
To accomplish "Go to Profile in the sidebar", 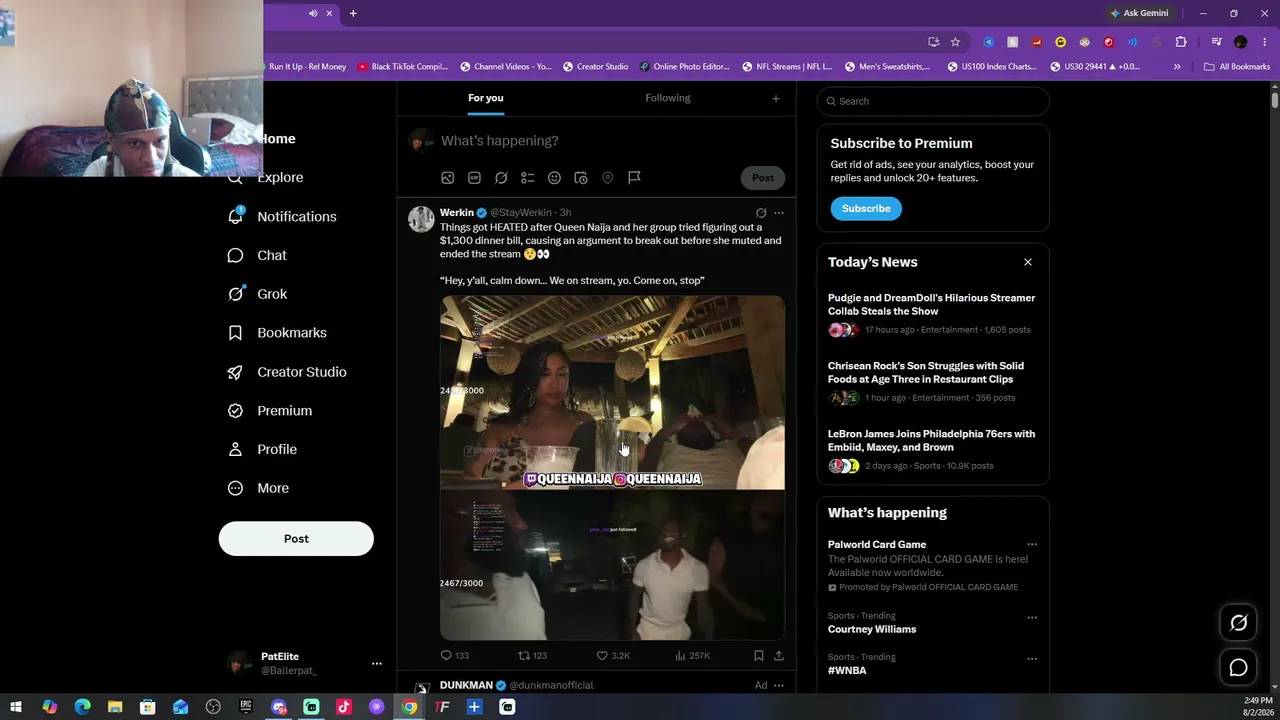I will [263, 450].
